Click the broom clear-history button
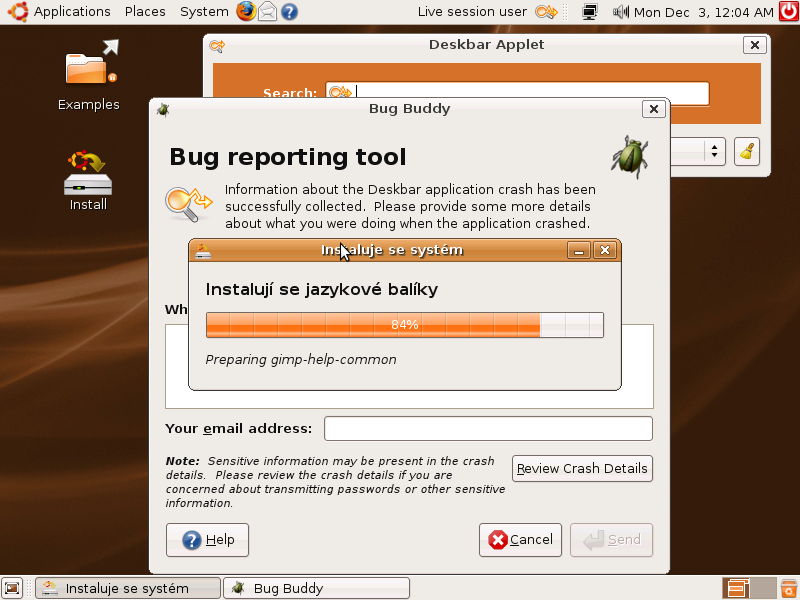This screenshot has width=800, height=600. 746,152
